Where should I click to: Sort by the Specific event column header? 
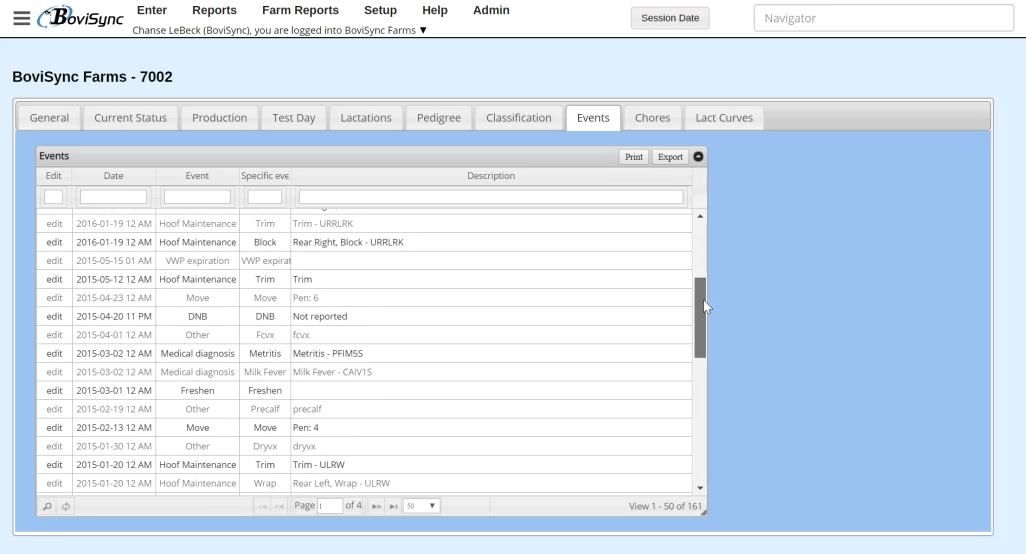[x=264, y=176]
